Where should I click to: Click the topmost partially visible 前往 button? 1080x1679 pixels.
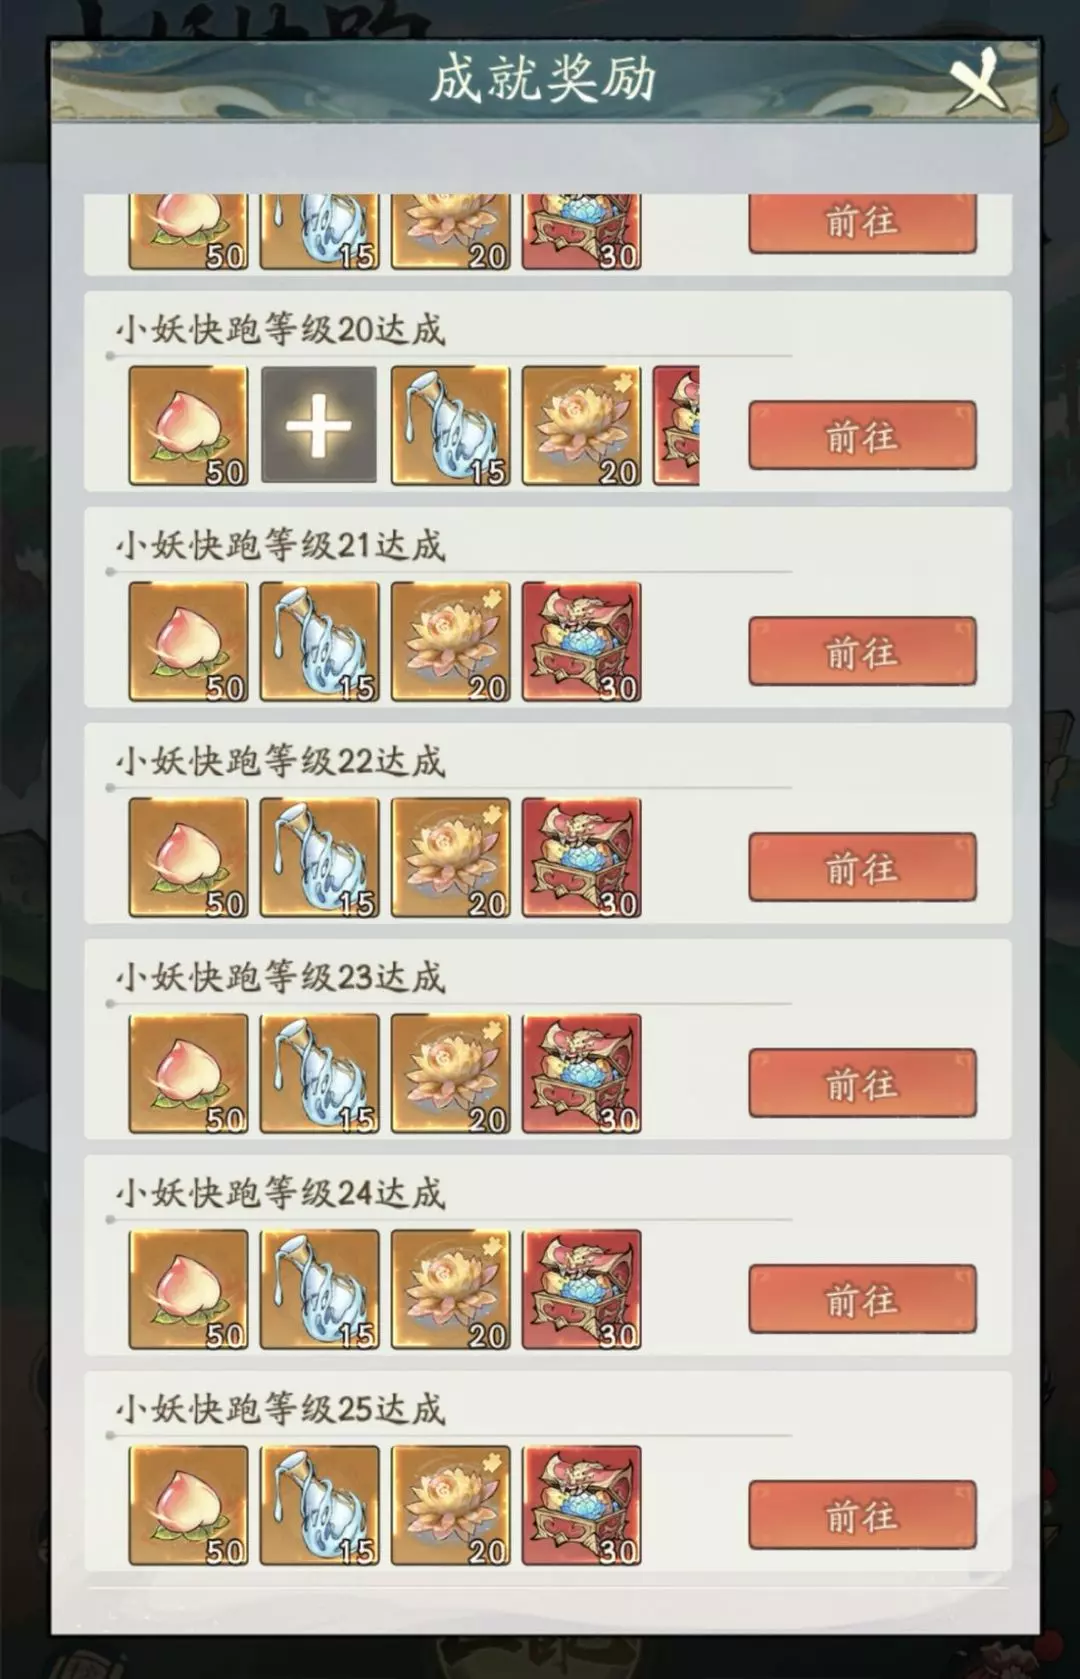862,223
